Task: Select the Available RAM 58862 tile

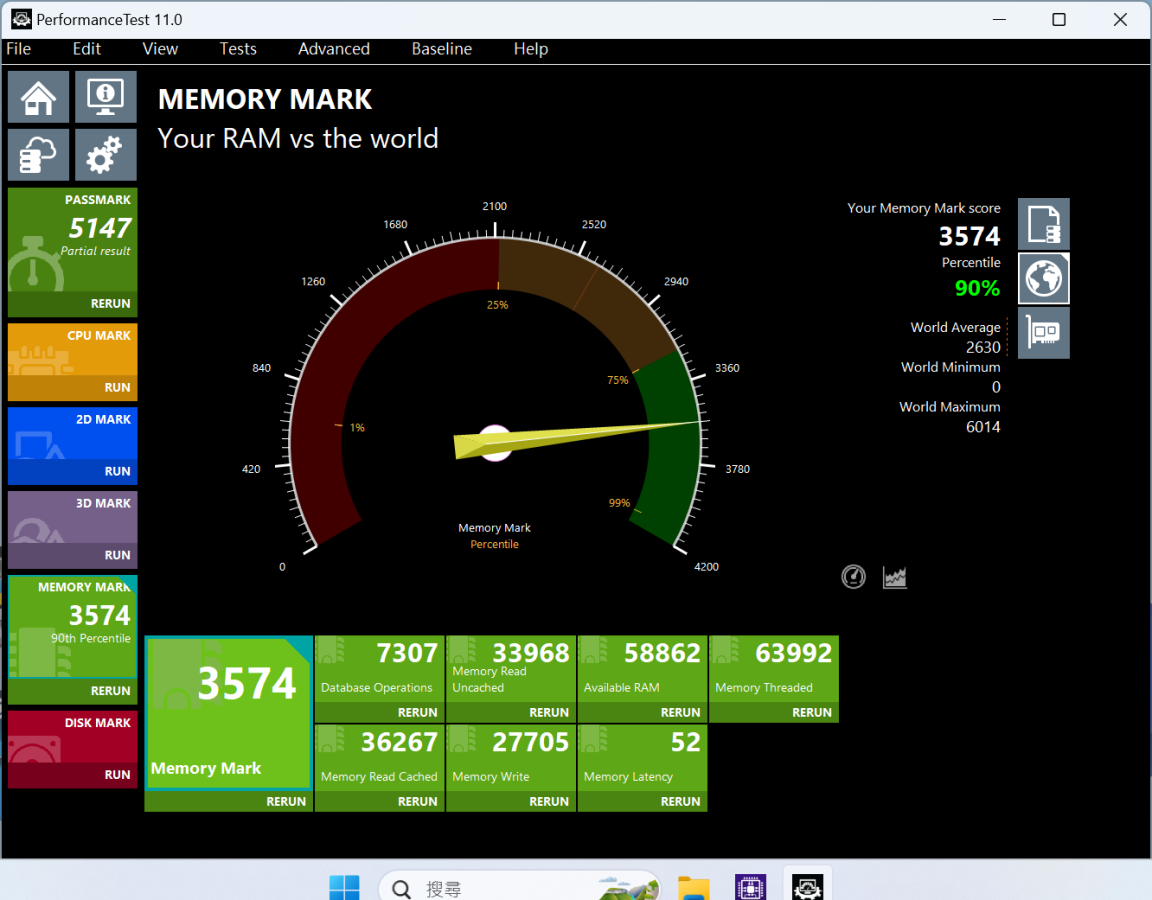Action: (x=642, y=669)
